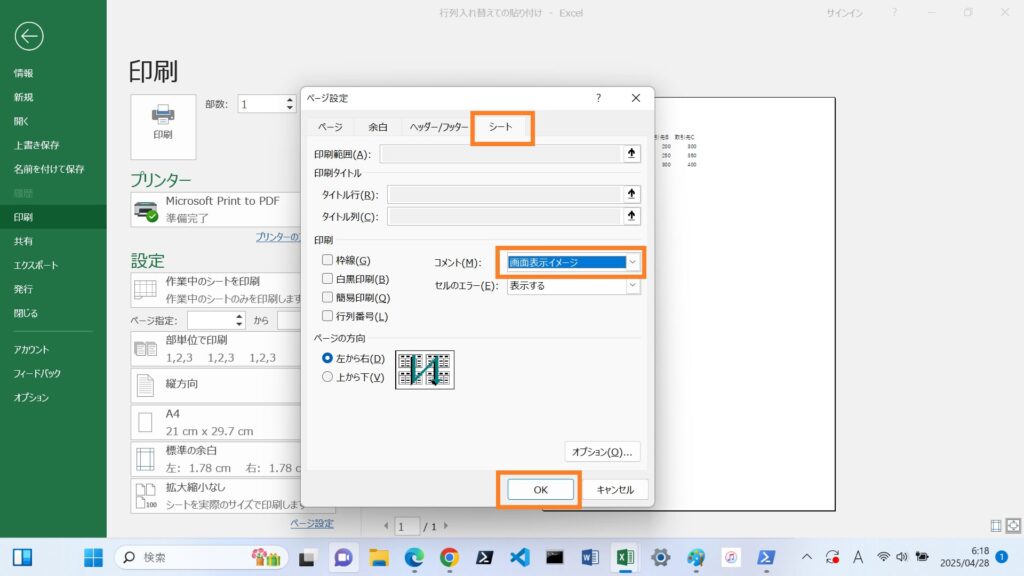Show hidden tray icons chevron
The width and height of the screenshot is (1024, 576).
807,557
